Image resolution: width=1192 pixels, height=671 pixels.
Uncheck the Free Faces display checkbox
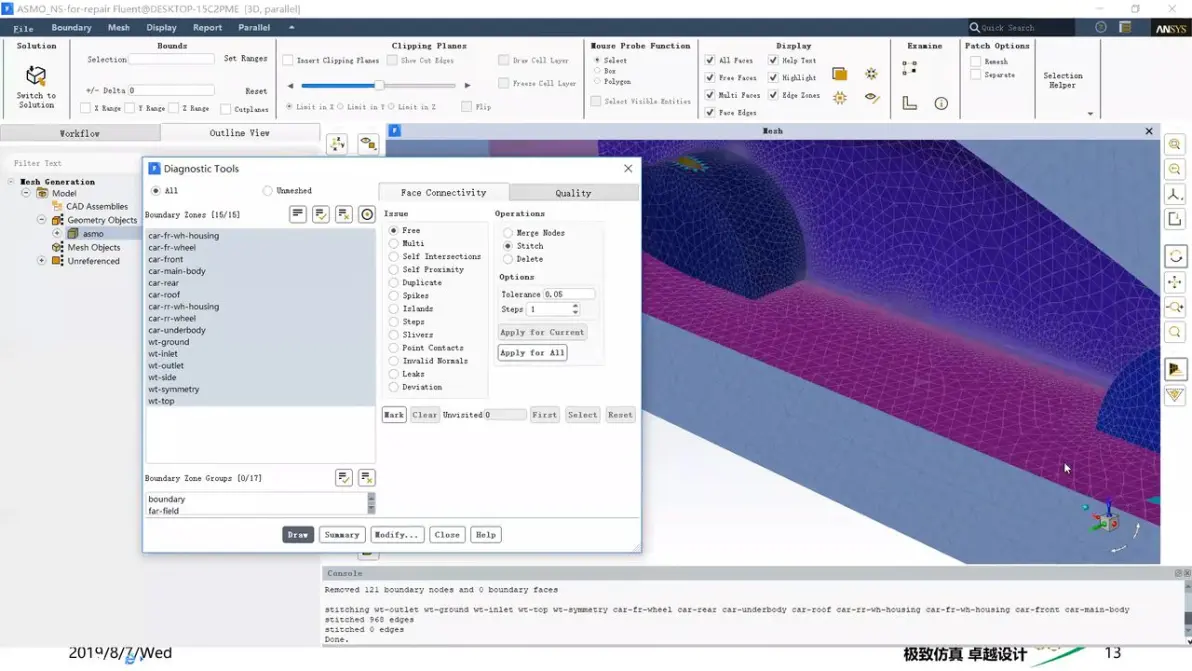click(x=709, y=78)
